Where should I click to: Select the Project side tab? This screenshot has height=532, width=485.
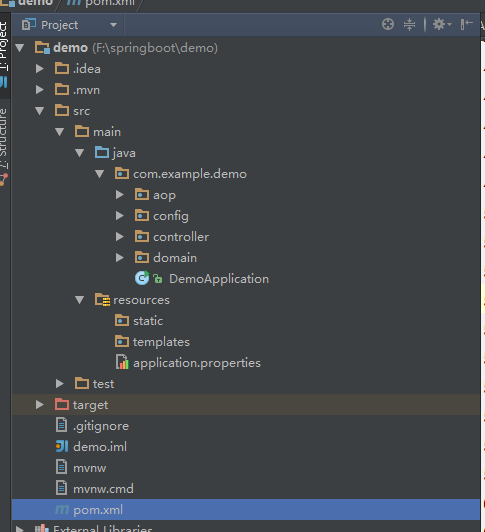click(4, 46)
